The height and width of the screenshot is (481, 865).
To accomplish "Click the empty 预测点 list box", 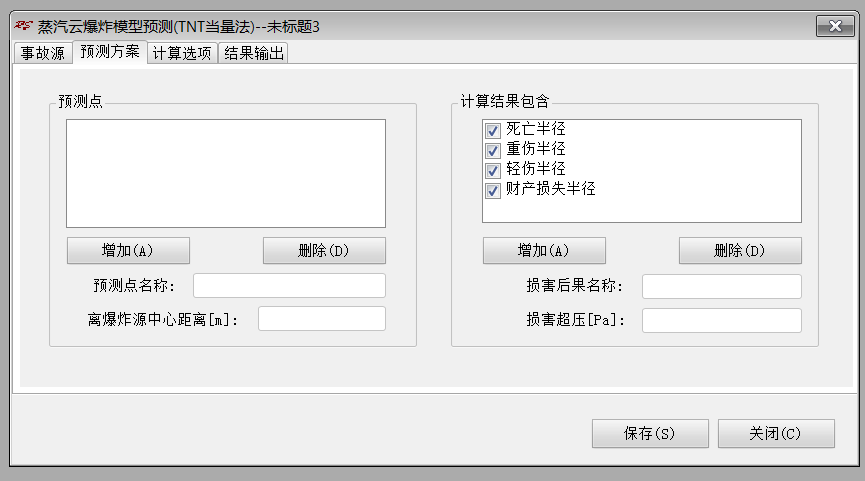I will point(226,173).
